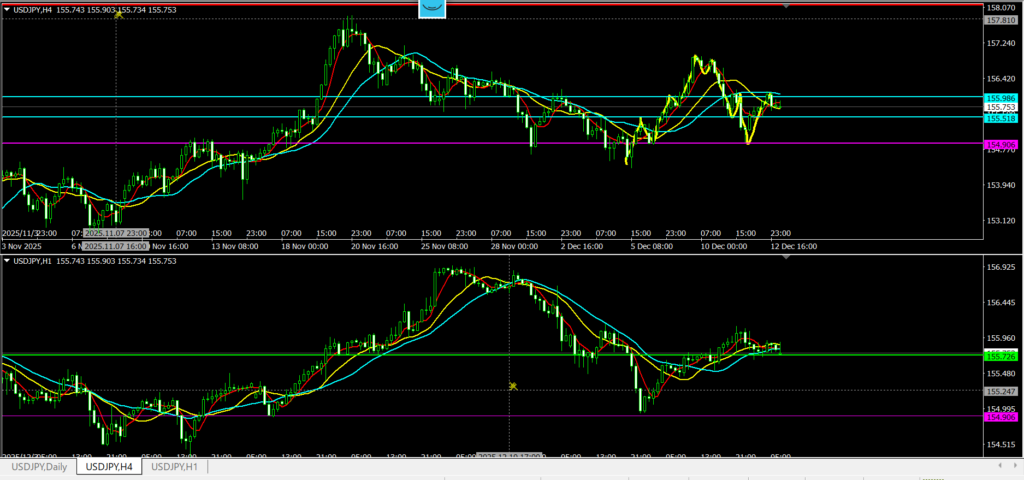
Task: Click the 157.810 crosshair price label
Action: click(x=1001, y=20)
